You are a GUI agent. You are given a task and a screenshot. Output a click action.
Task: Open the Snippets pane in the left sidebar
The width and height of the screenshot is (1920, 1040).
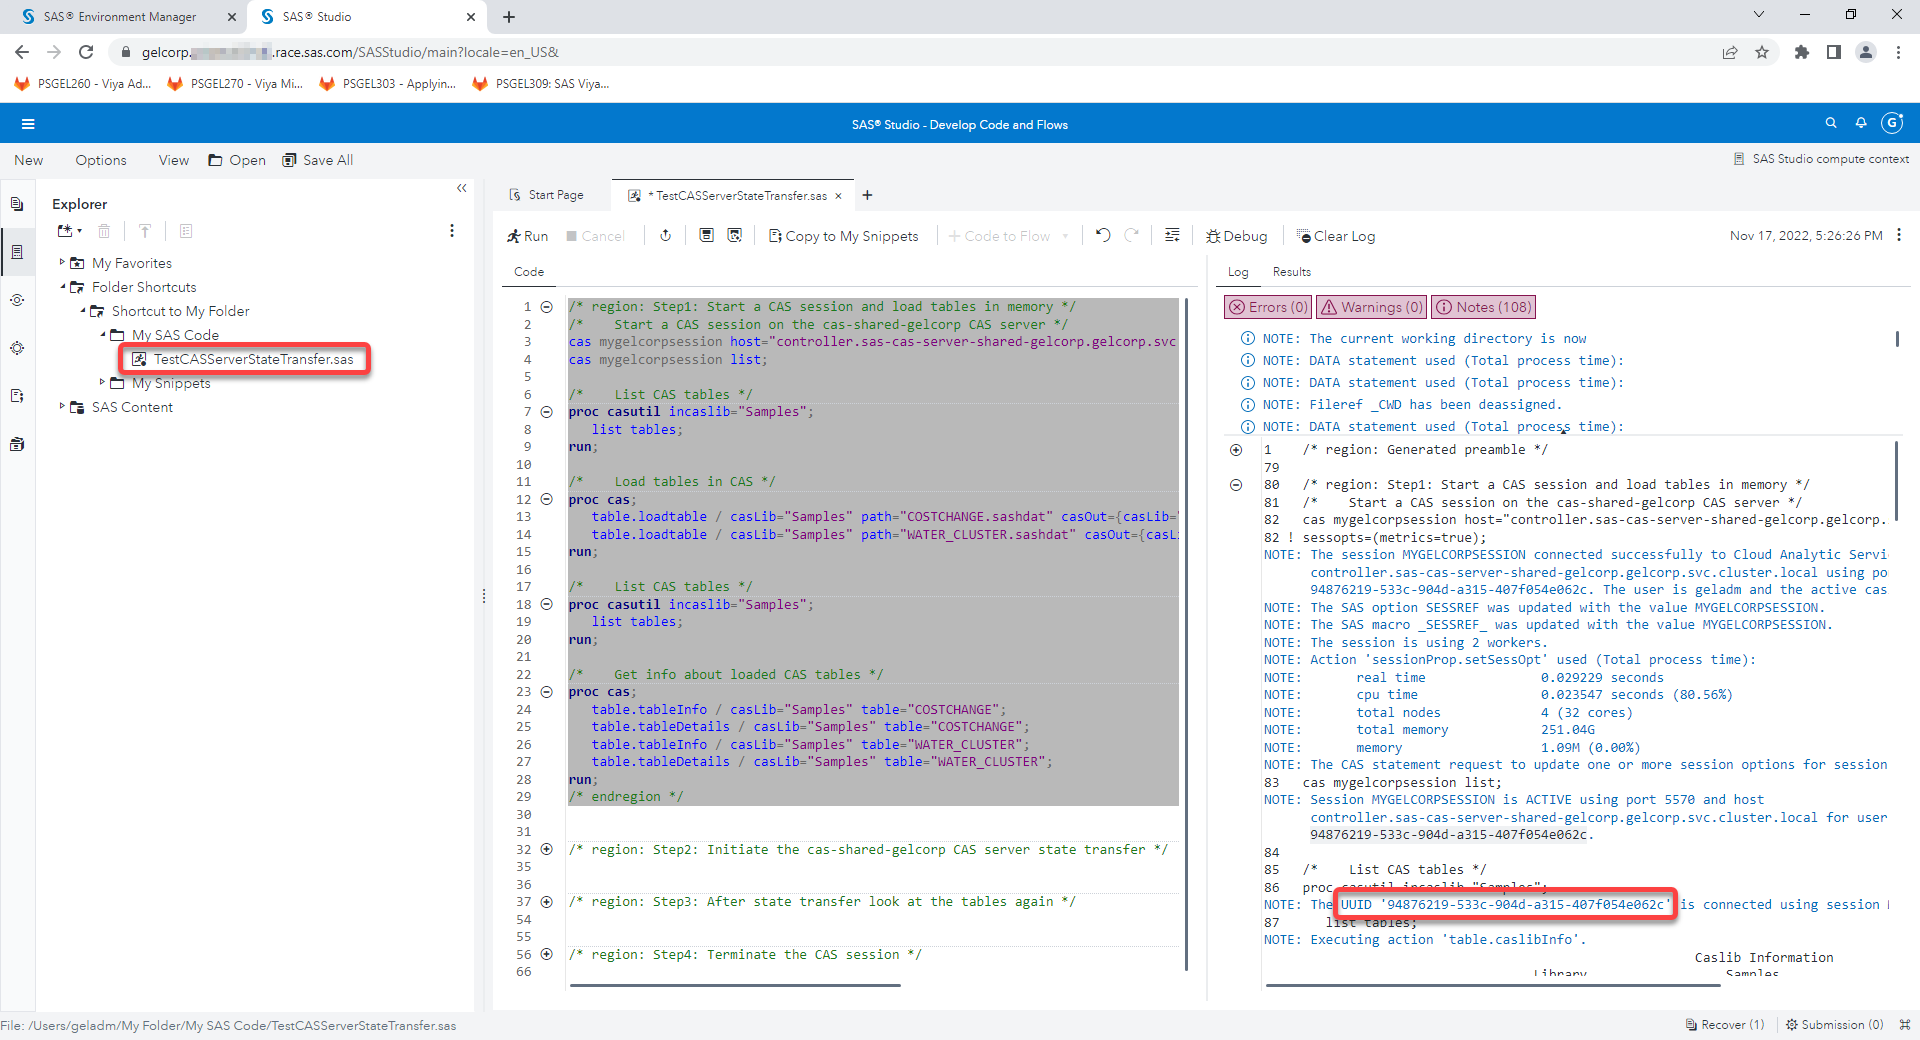[17, 396]
